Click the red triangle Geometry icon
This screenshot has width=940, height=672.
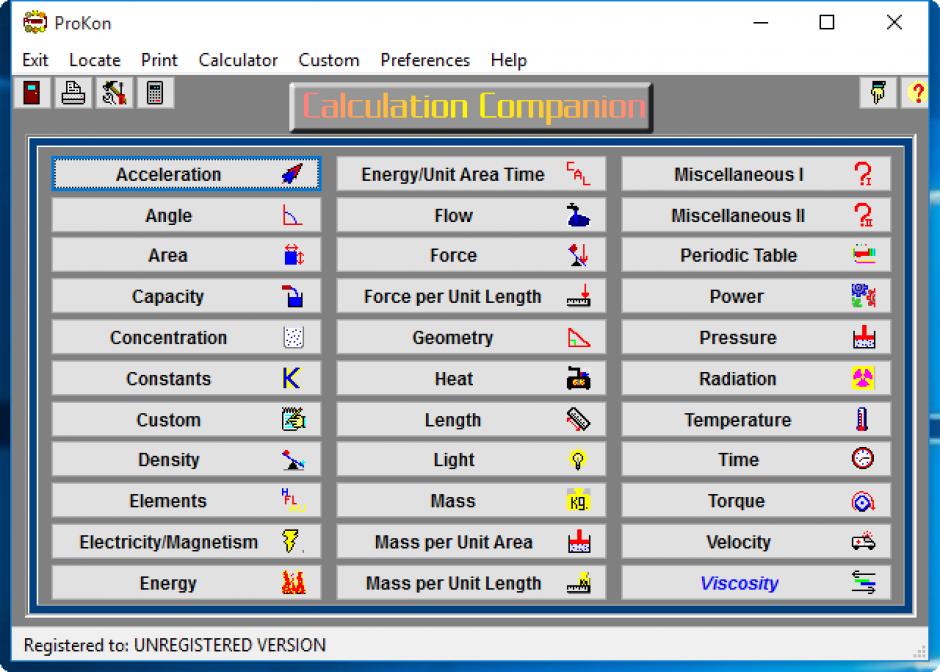579,337
